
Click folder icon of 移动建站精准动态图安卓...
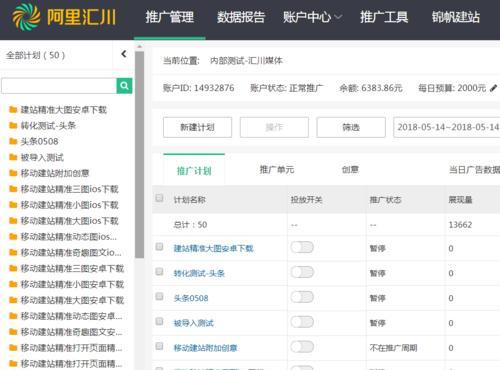pos(13,316)
